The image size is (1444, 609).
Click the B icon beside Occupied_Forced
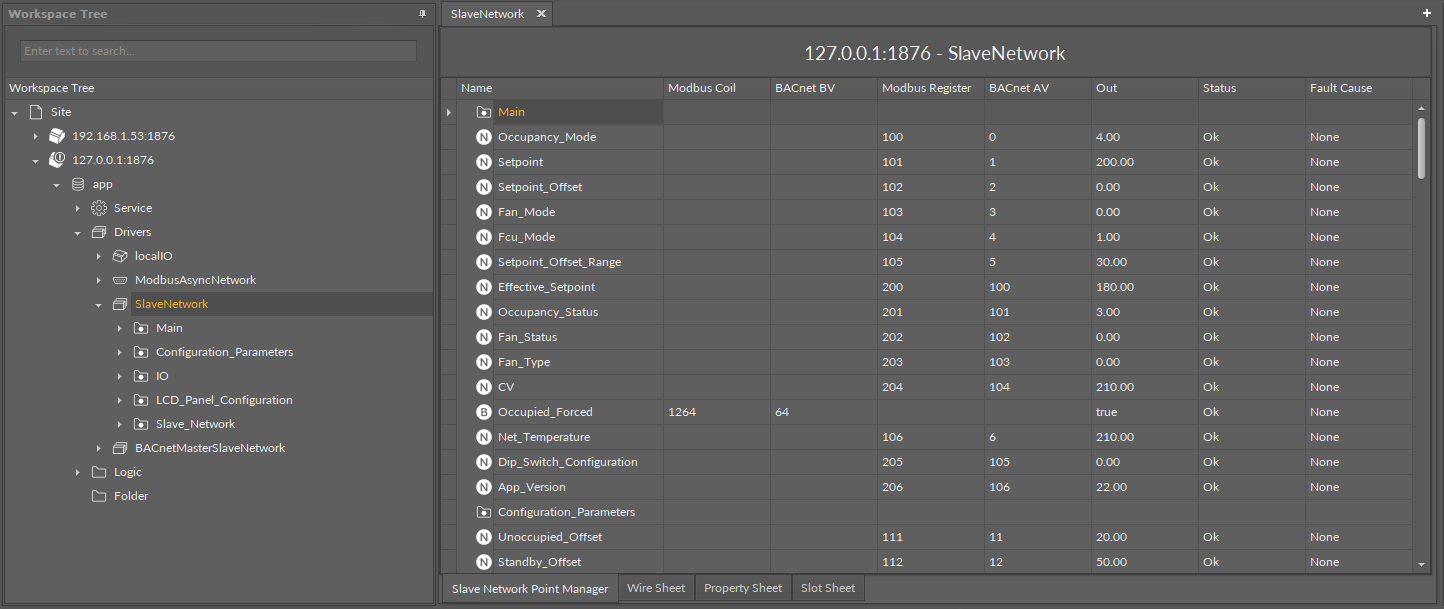point(484,412)
